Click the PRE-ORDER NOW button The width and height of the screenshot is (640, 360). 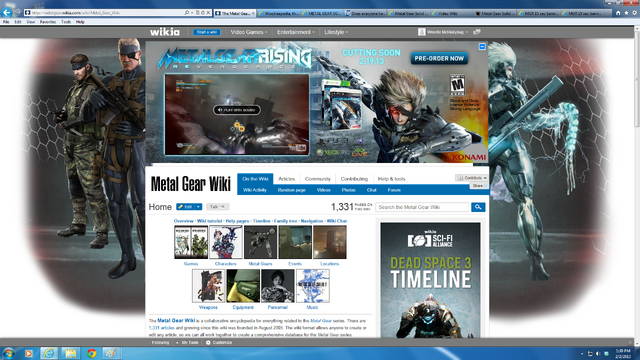click(439, 58)
